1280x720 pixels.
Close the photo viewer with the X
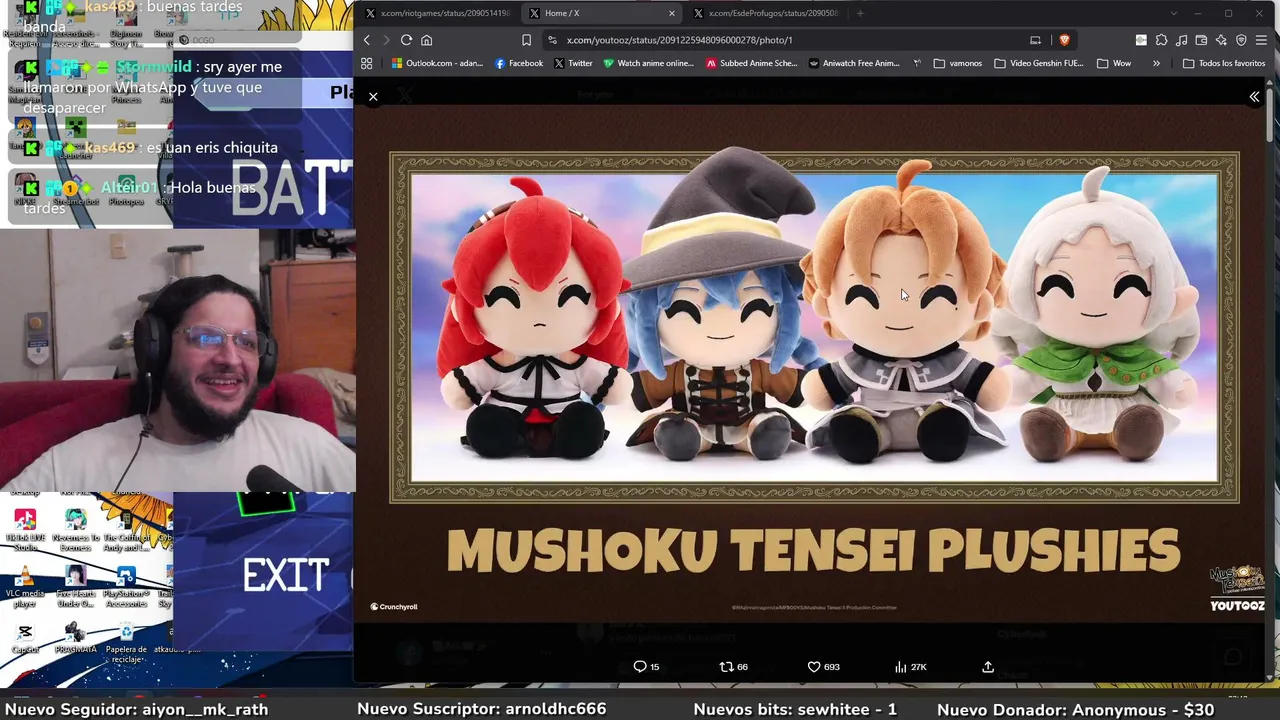coord(373,97)
